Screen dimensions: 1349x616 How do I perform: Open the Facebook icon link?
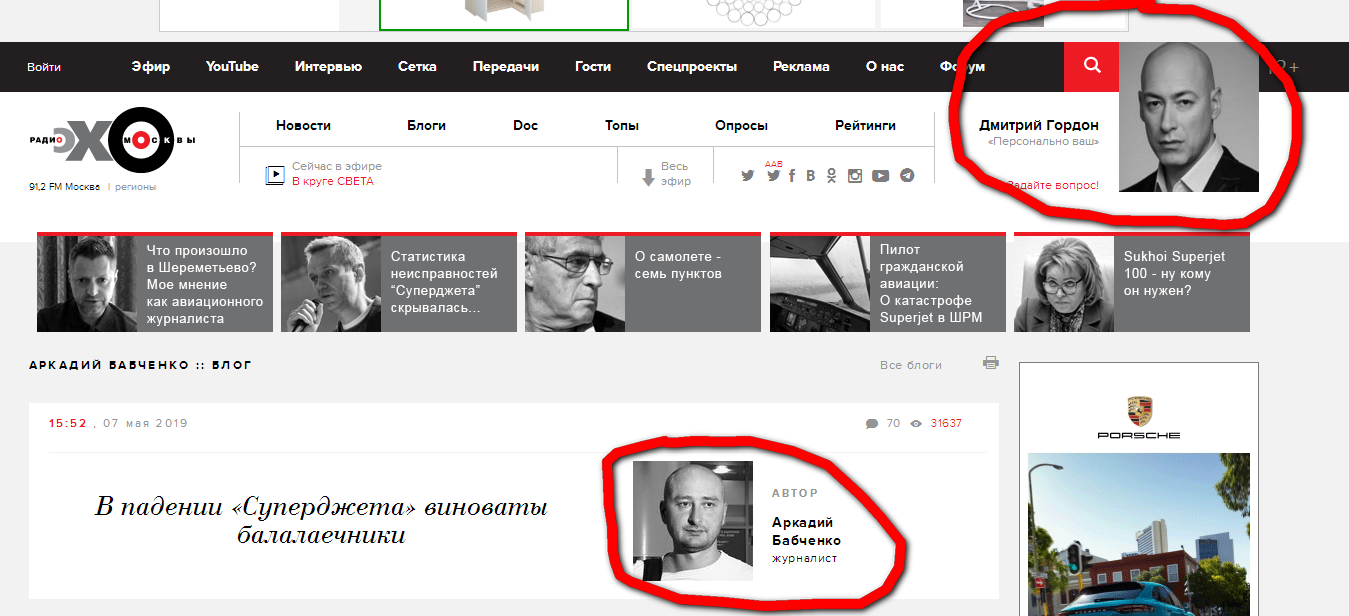(x=792, y=176)
